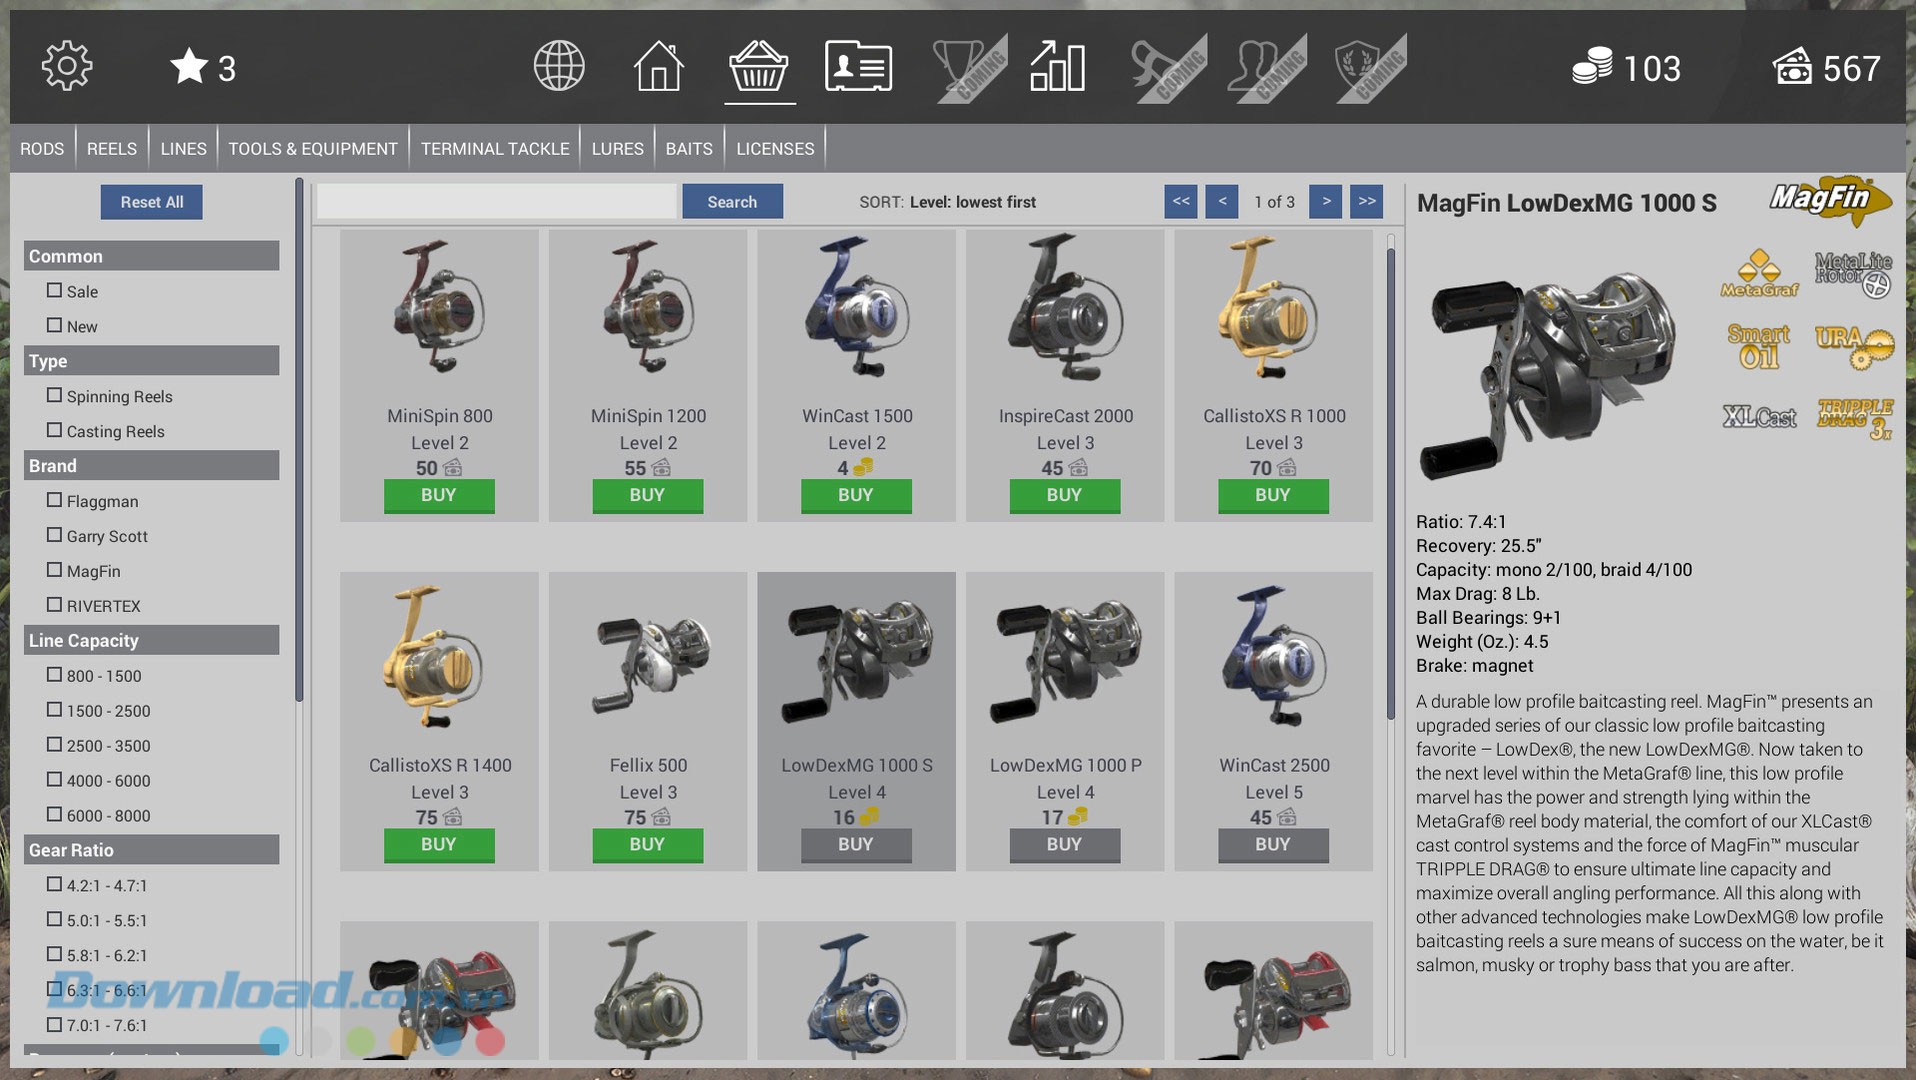Image resolution: width=1916 pixels, height=1080 pixels.
Task: Switch to the LURES category tab
Action: [617, 149]
